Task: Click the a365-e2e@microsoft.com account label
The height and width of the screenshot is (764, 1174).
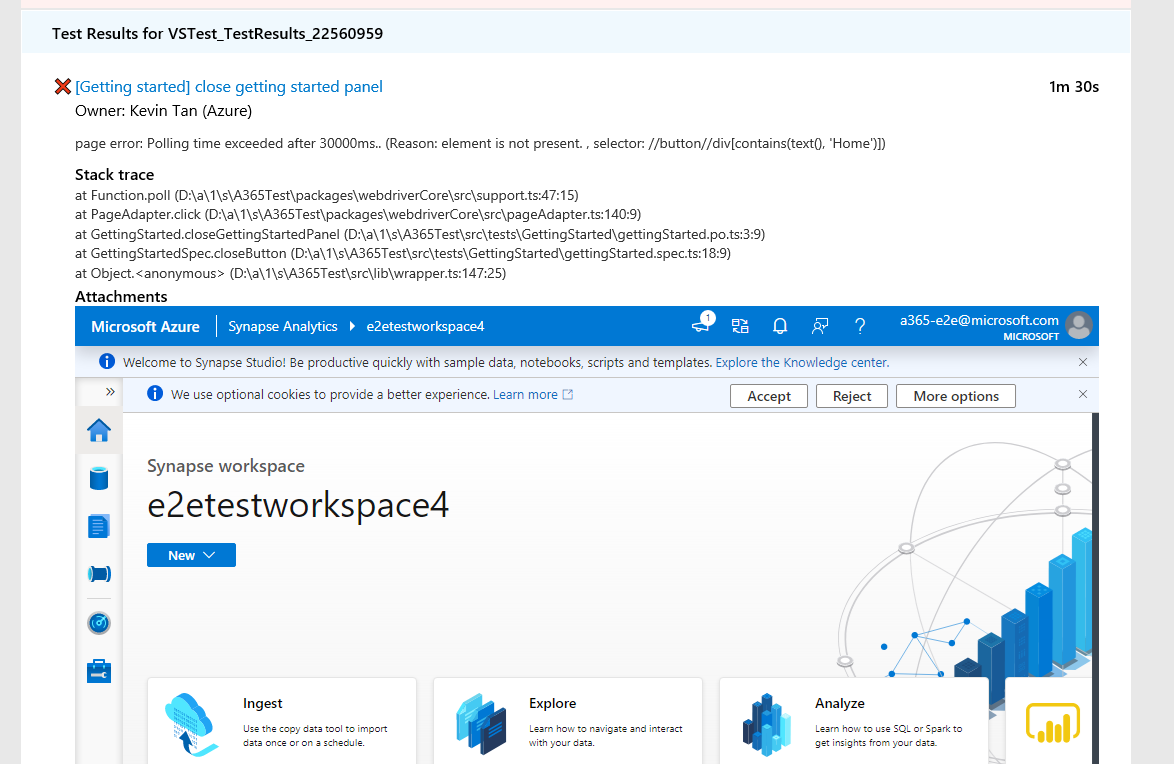Action: pyautogui.click(x=979, y=321)
